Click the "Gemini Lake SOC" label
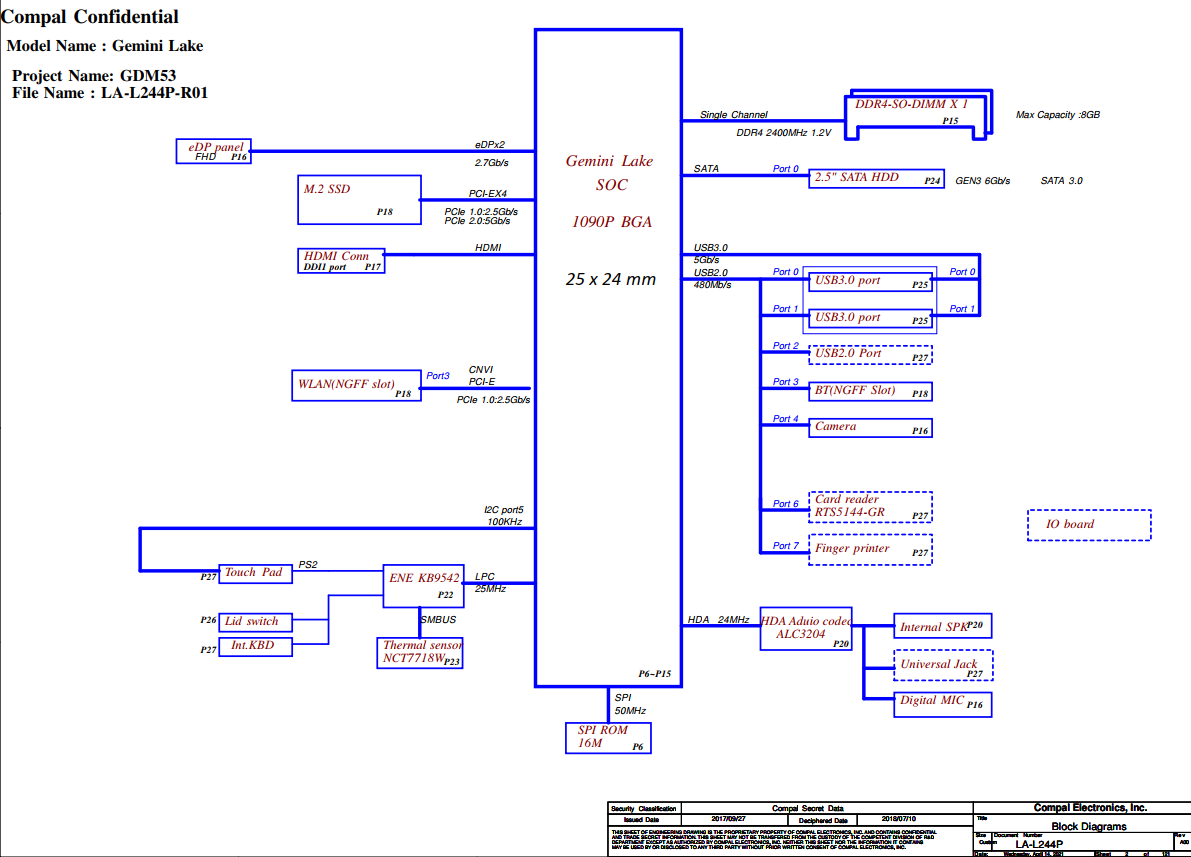Viewport: 1191px width, 857px height. (x=610, y=172)
